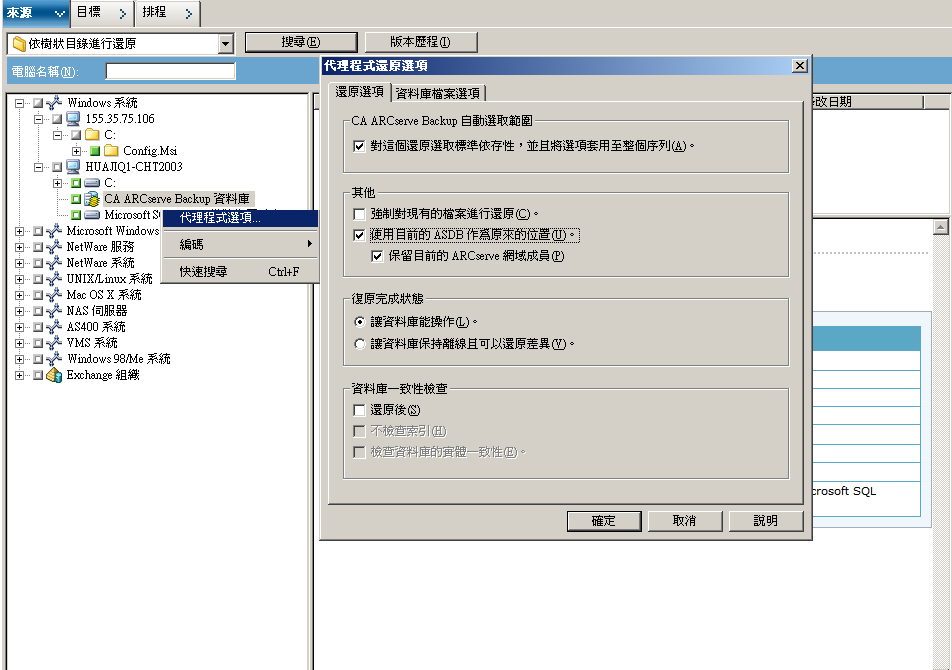
Task: Click the C: drive icon under HUAJIQ1-CHT2003
Action: [x=92, y=183]
